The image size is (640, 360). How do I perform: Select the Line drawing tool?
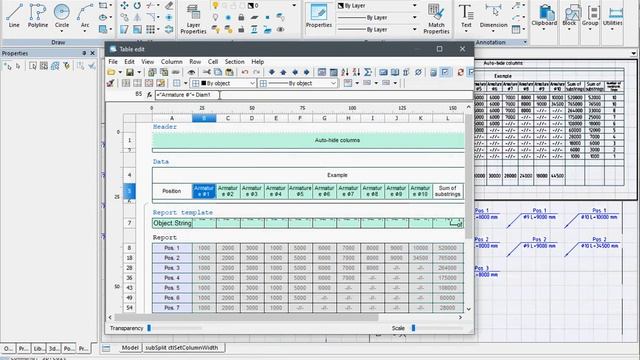[14, 16]
